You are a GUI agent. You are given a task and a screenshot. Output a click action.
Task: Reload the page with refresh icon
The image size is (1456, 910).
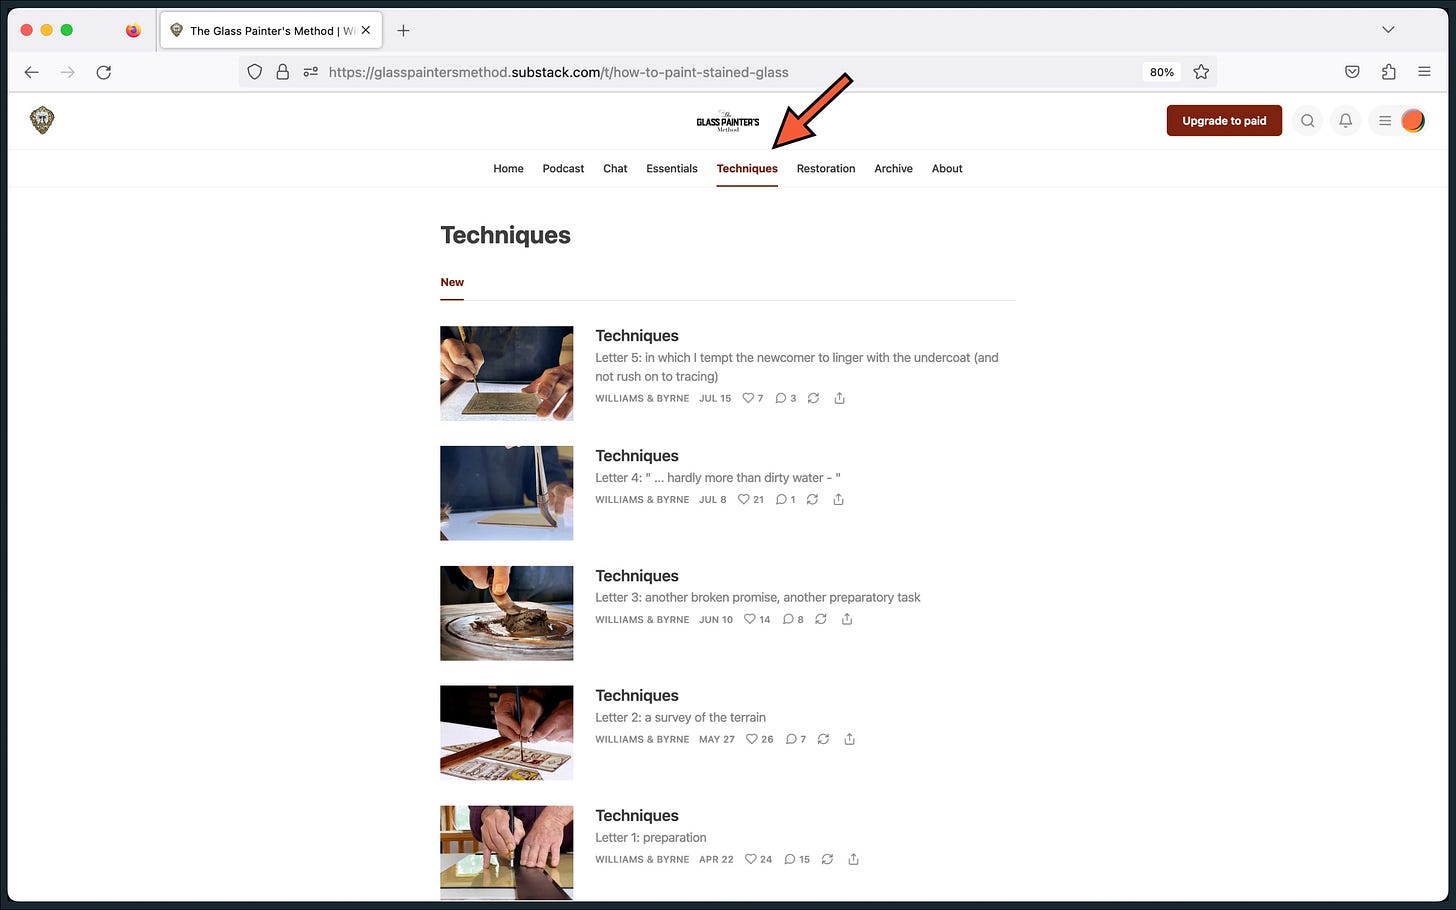point(104,72)
